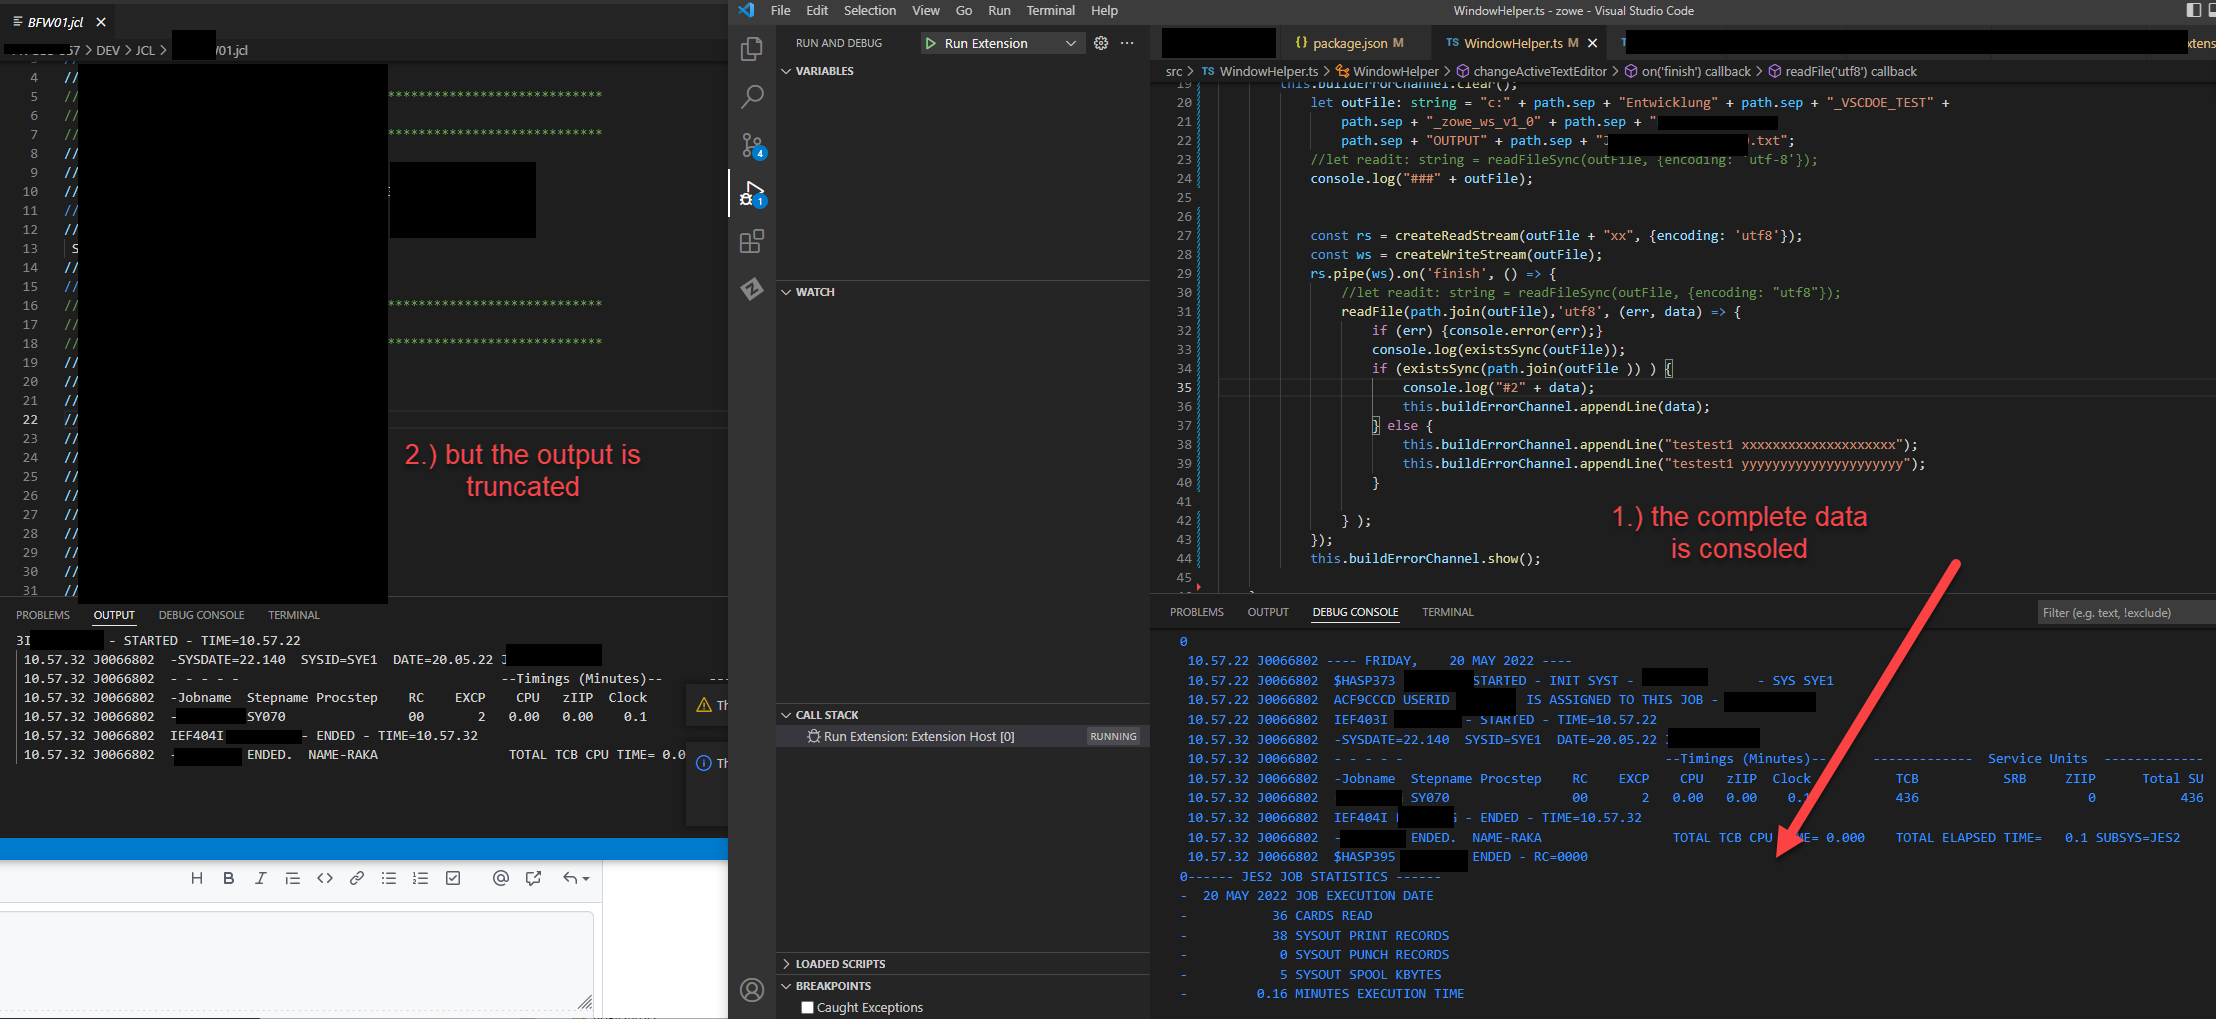Open the Source Control view showing 4 changes
2216x1019 pixels.
[x=752, y=145]
